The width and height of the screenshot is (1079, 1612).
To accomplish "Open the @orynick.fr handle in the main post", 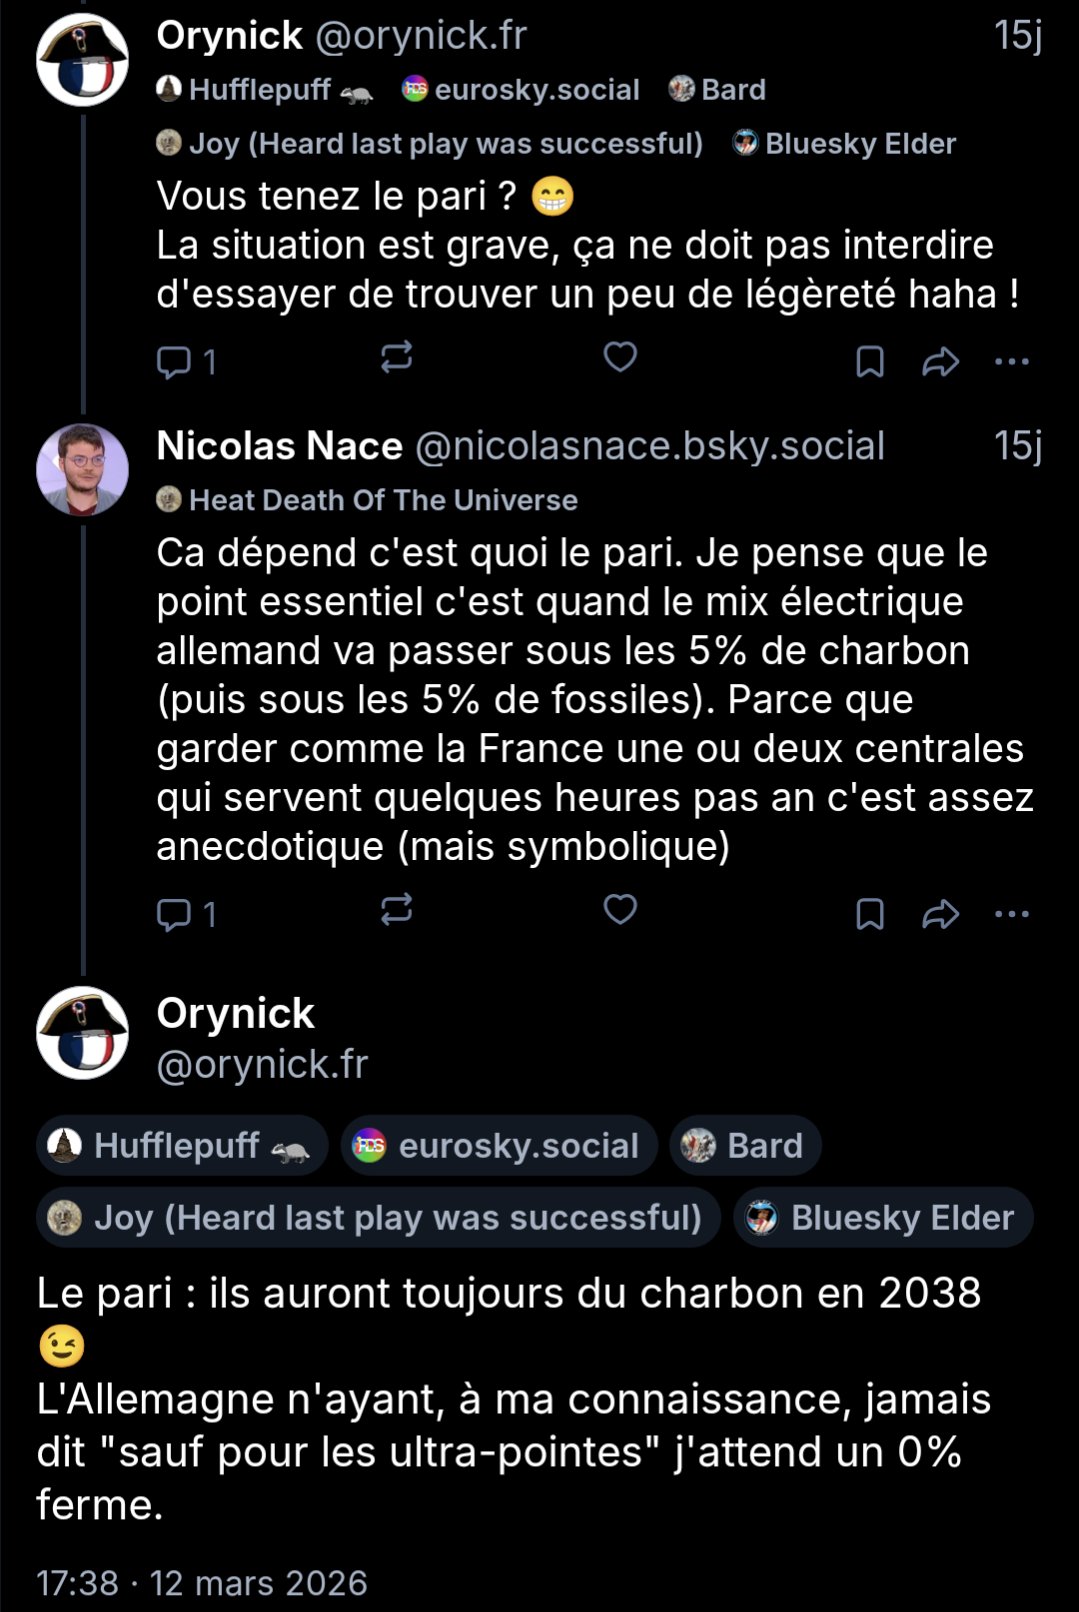I will pos(262,1064).
